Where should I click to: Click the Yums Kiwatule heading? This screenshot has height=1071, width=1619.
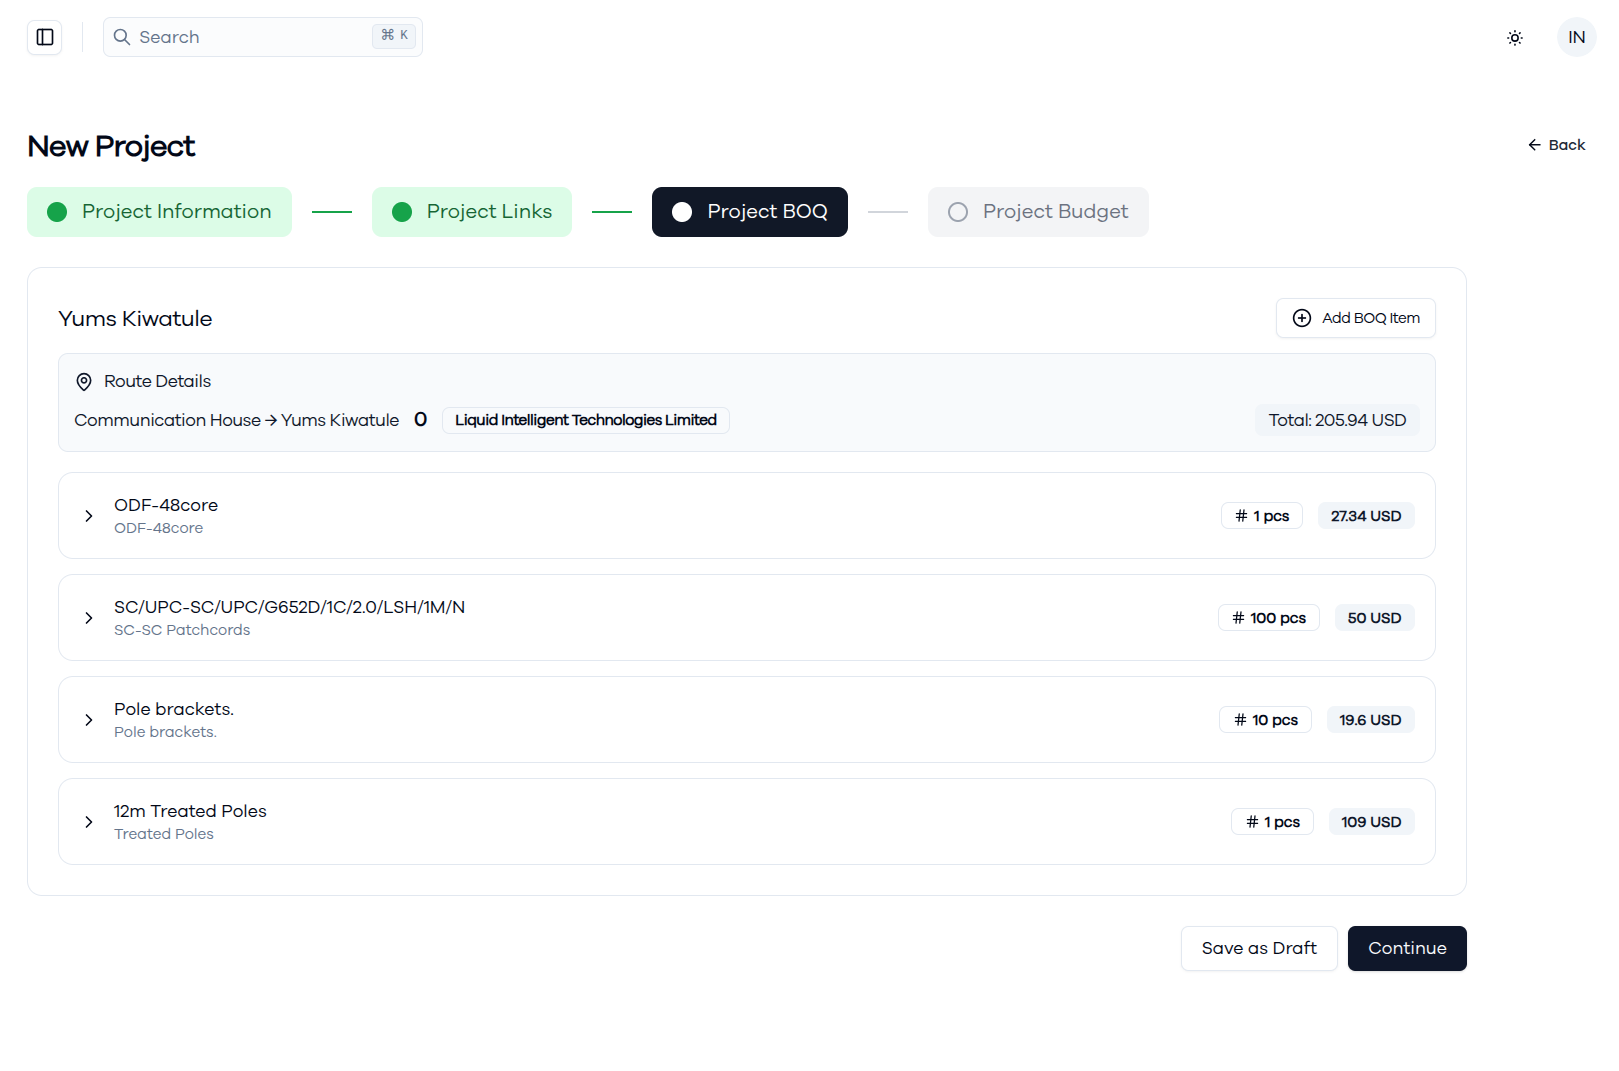tap(135, 319)
